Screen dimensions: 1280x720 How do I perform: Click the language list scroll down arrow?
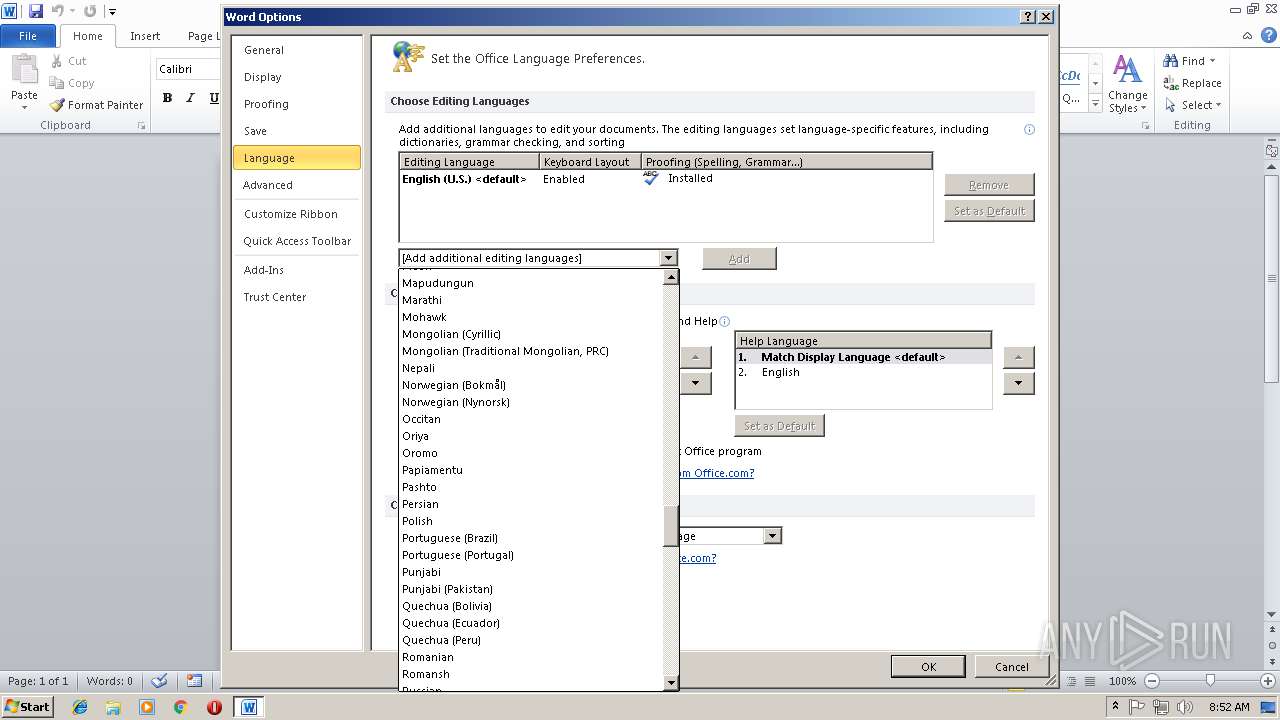coord(671,683)
